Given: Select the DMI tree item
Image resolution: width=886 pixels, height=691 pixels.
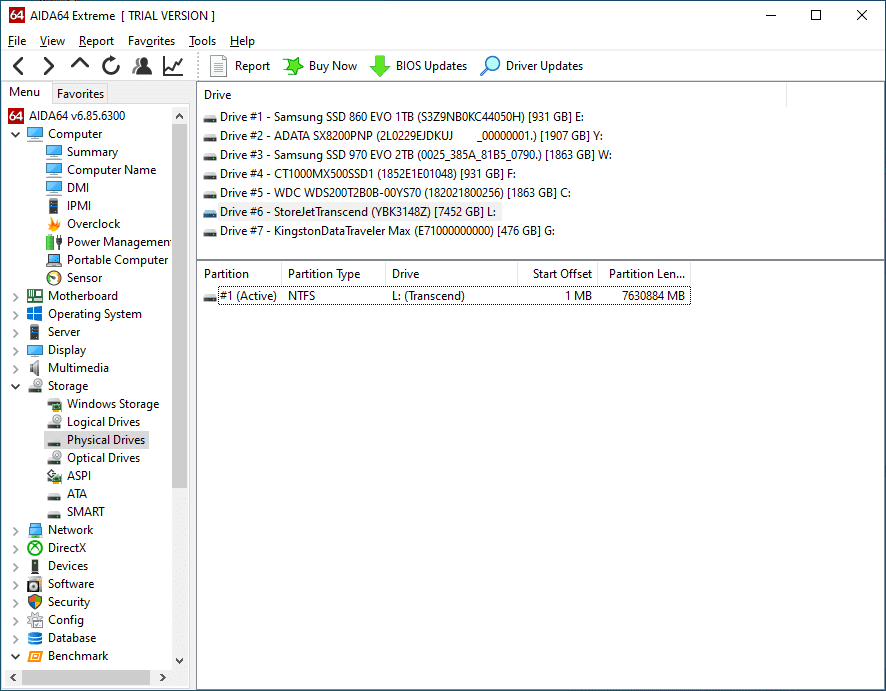Looking at the screenshot, I should click(77, 188).
